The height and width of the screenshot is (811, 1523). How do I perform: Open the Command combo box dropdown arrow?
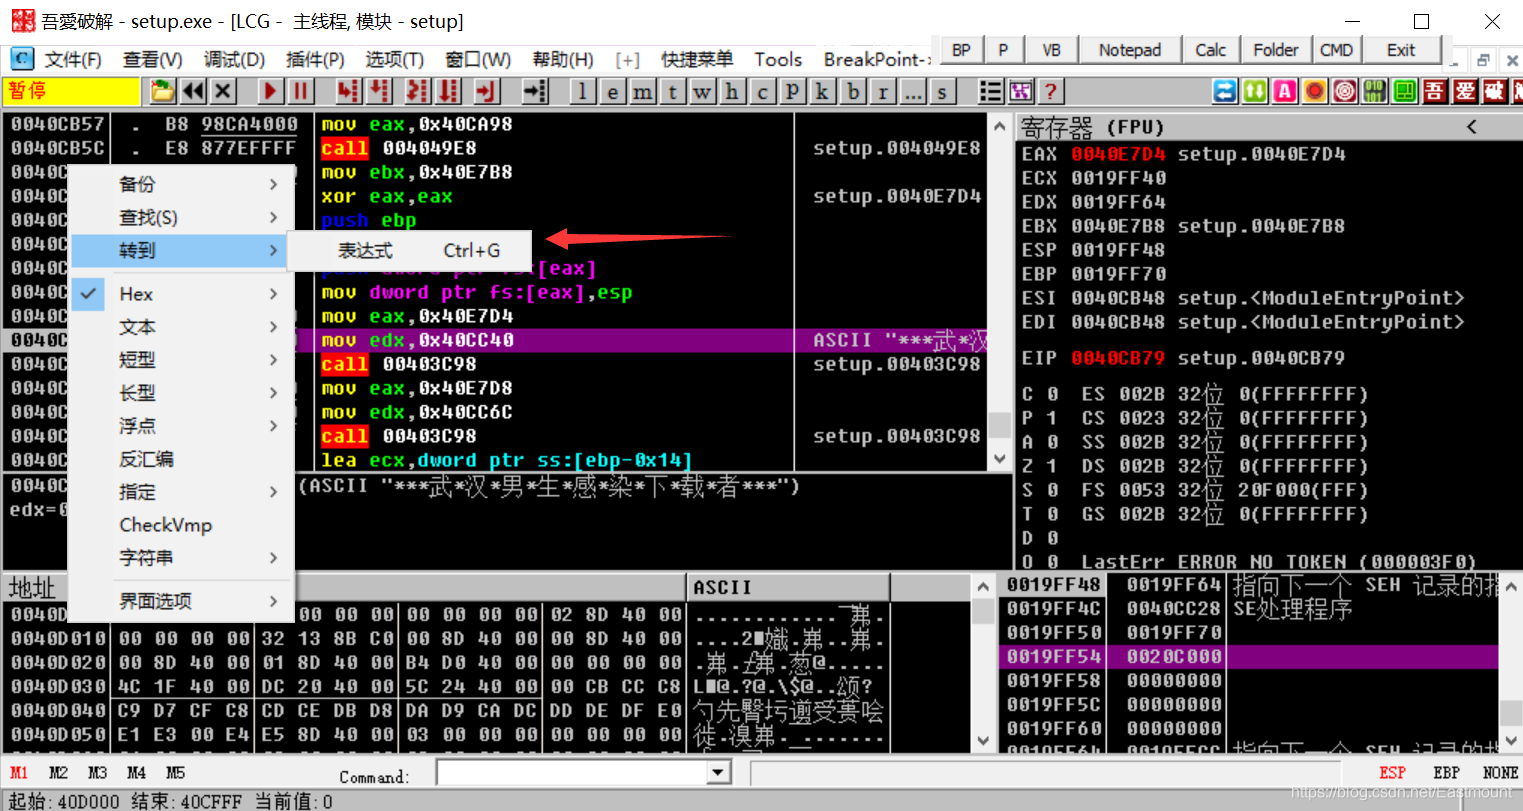pos(718,773)
